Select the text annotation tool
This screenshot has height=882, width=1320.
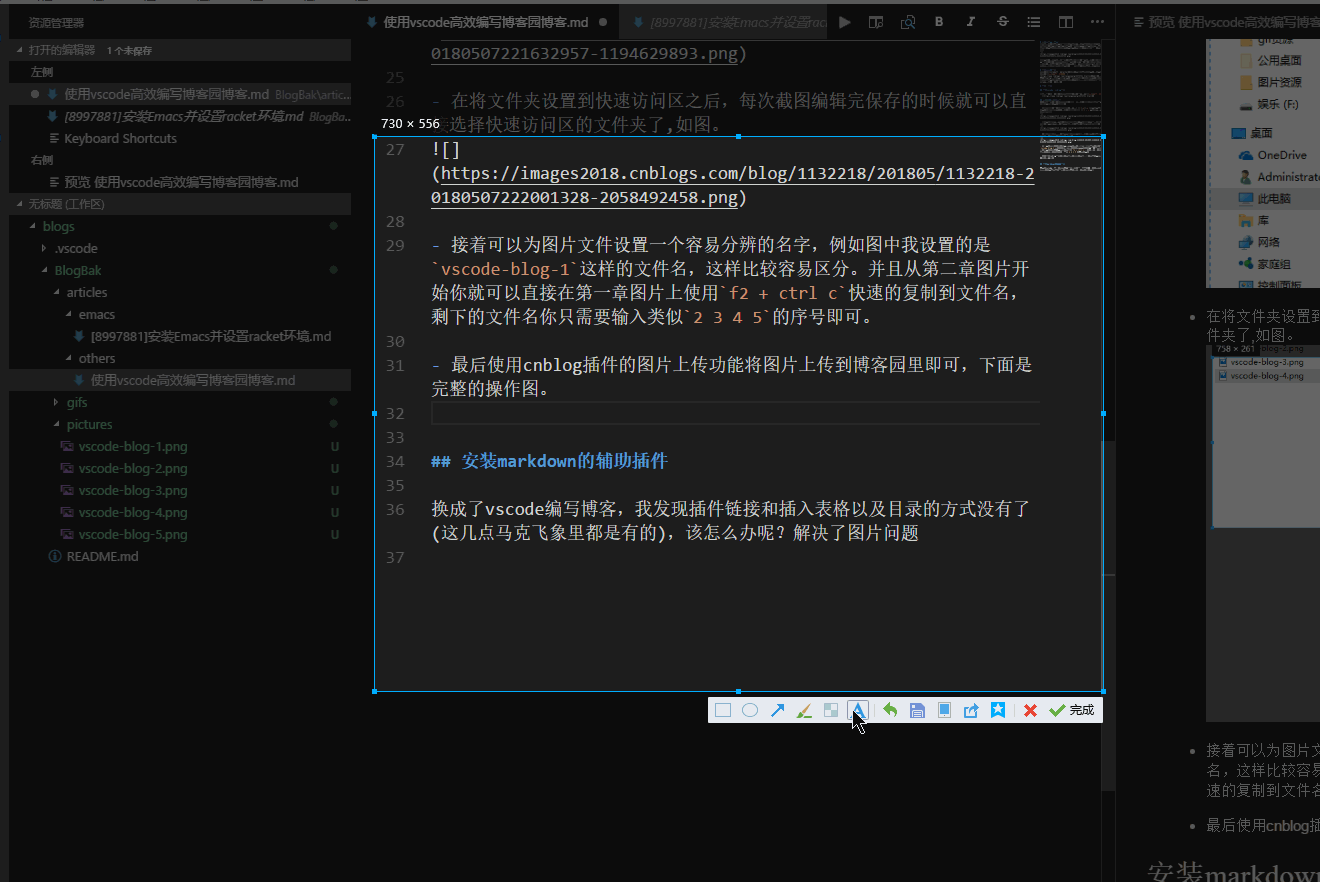(x=857, y=710)
